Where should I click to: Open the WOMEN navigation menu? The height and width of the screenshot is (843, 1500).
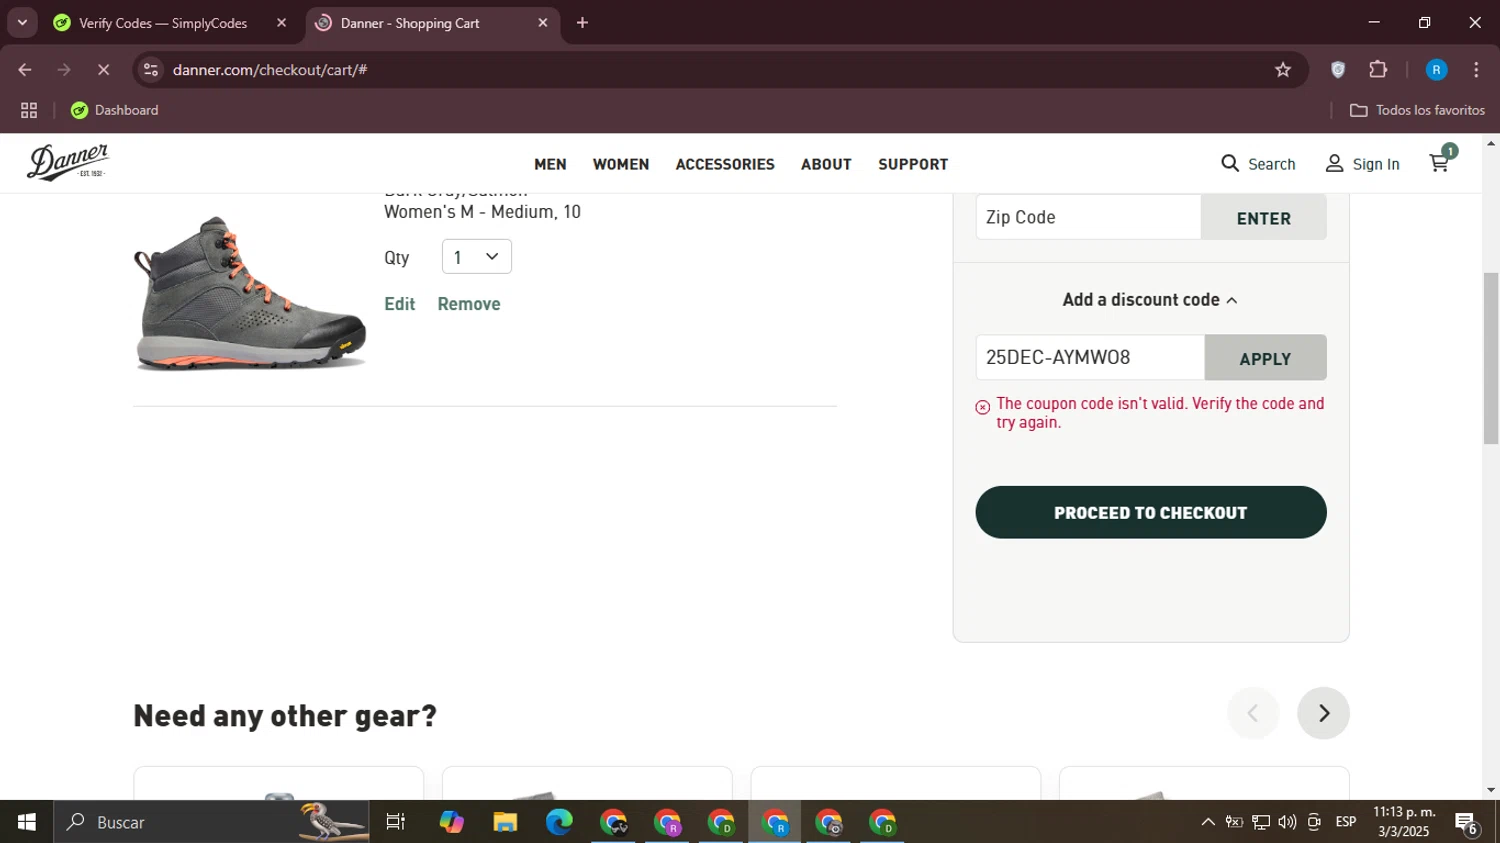[621, 164]
